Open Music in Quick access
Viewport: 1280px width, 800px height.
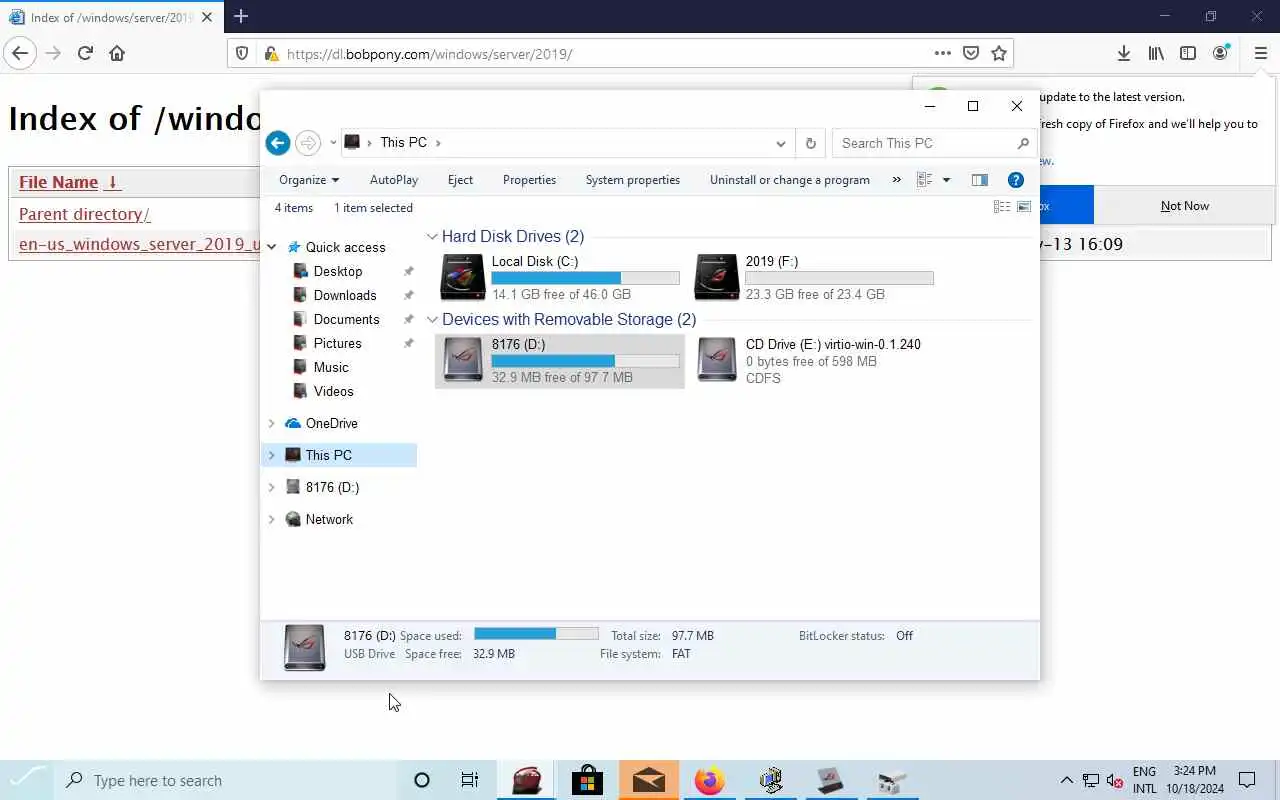331,367
